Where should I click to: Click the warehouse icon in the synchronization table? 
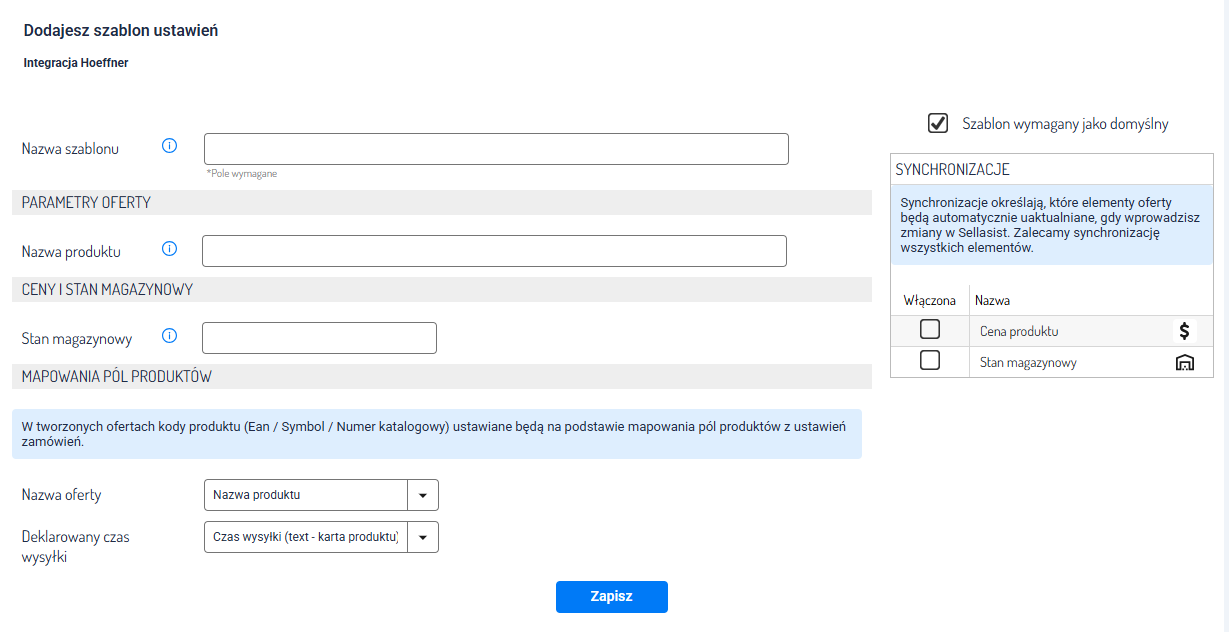[x=1184, y=363]
